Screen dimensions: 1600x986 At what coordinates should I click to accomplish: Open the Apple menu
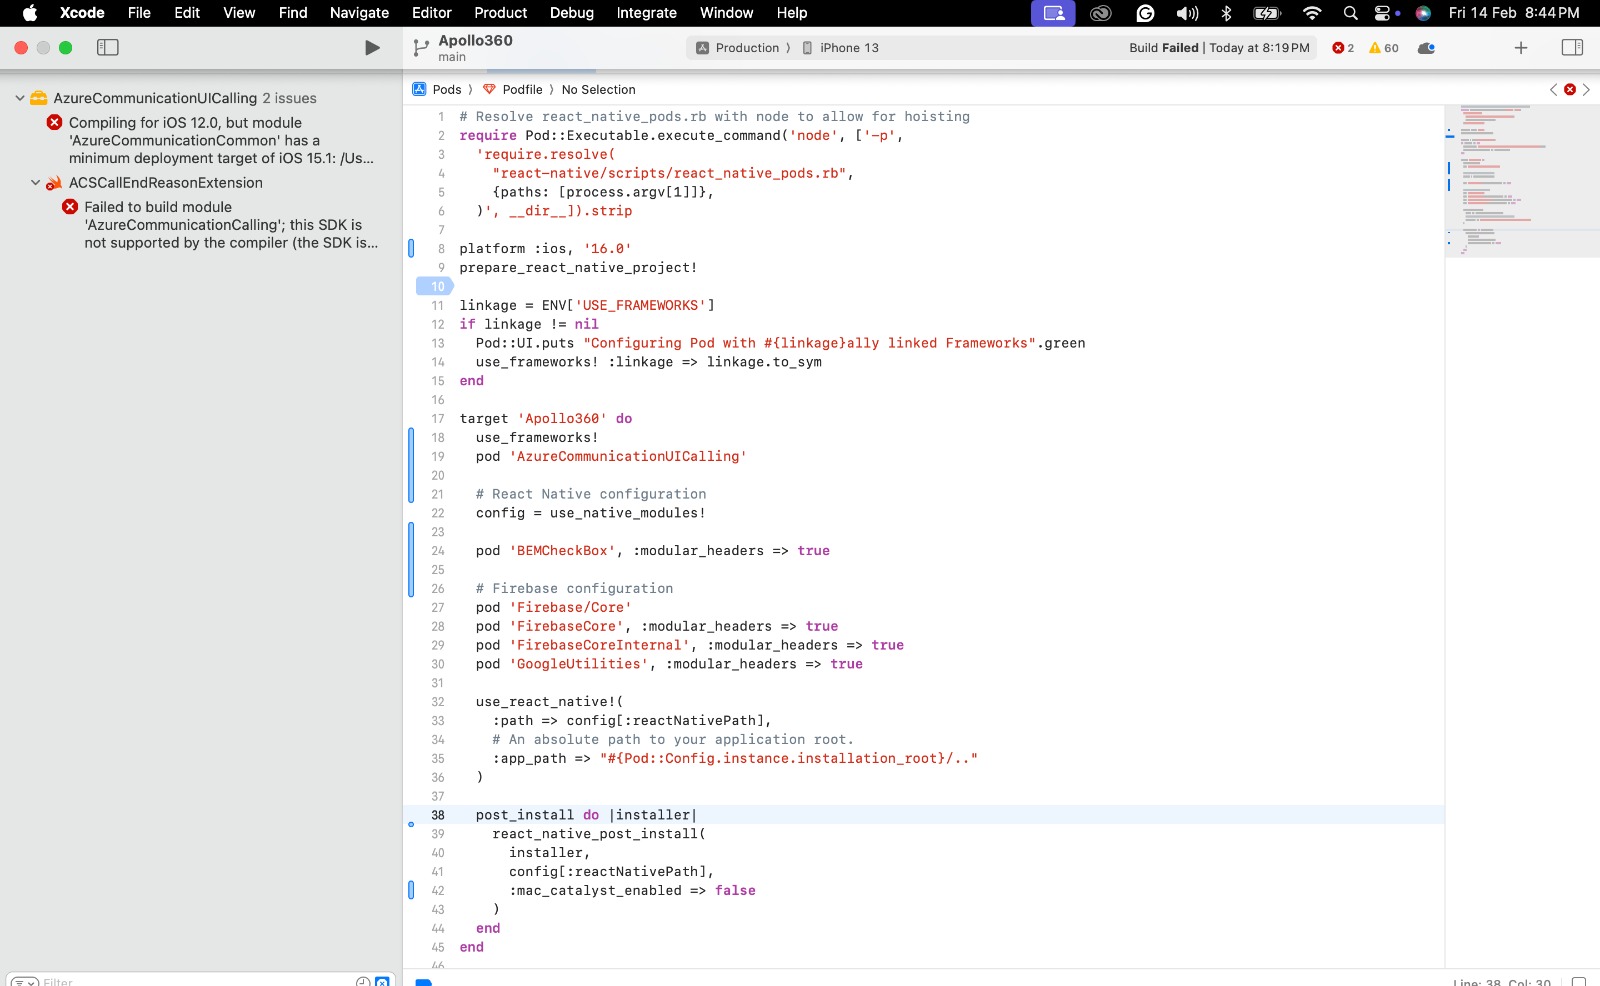(x=30, y=13)
